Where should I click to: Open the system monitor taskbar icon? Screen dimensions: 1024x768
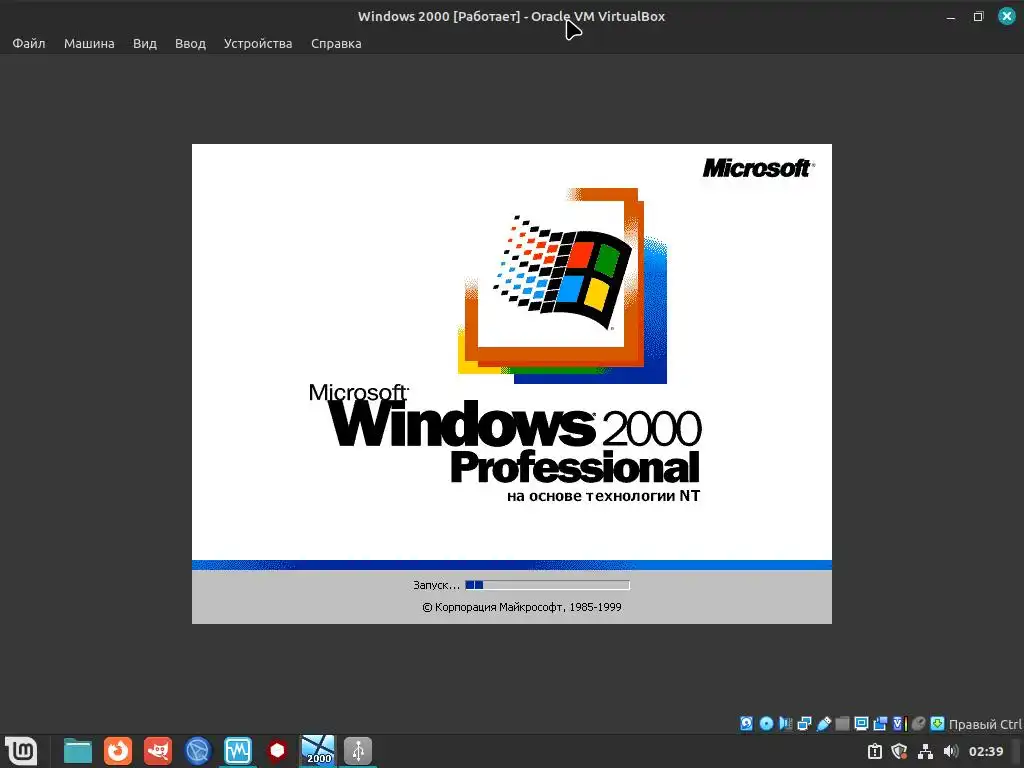(x=238, y=750)
